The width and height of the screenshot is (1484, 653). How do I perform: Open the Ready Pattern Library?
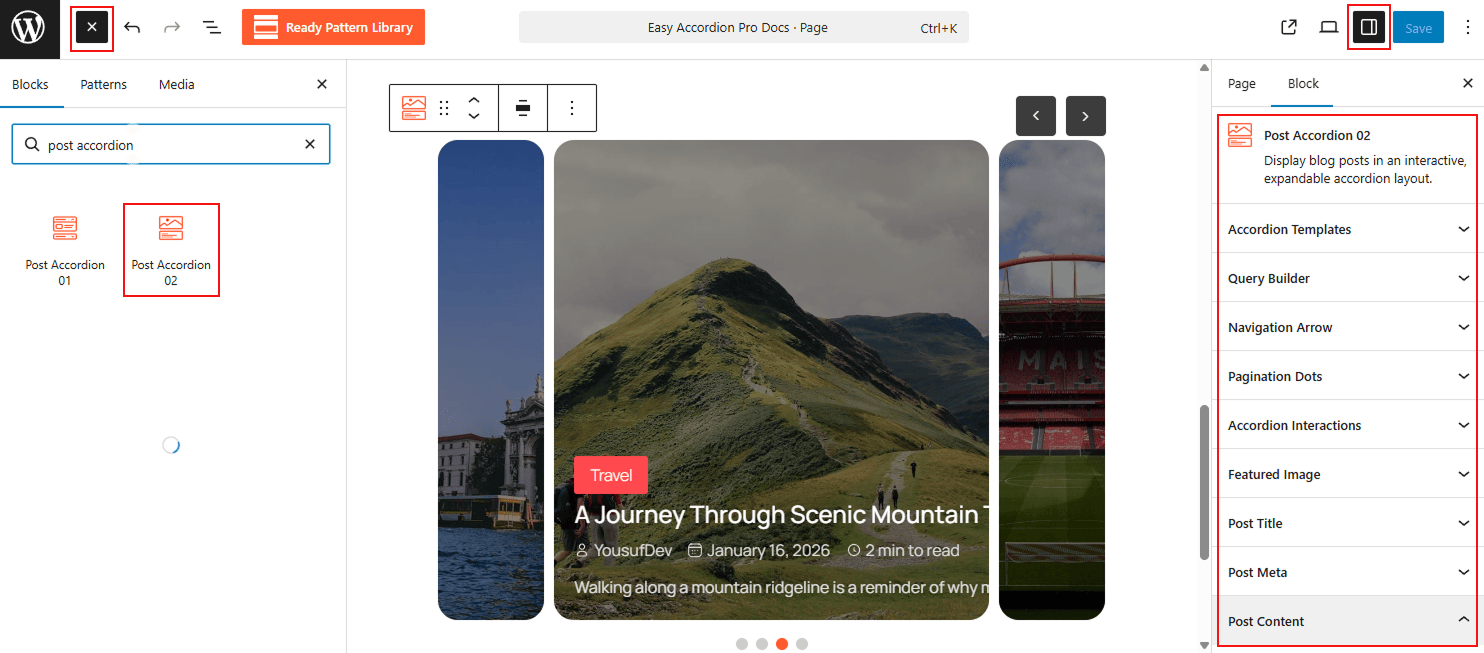tap(333, 28)
